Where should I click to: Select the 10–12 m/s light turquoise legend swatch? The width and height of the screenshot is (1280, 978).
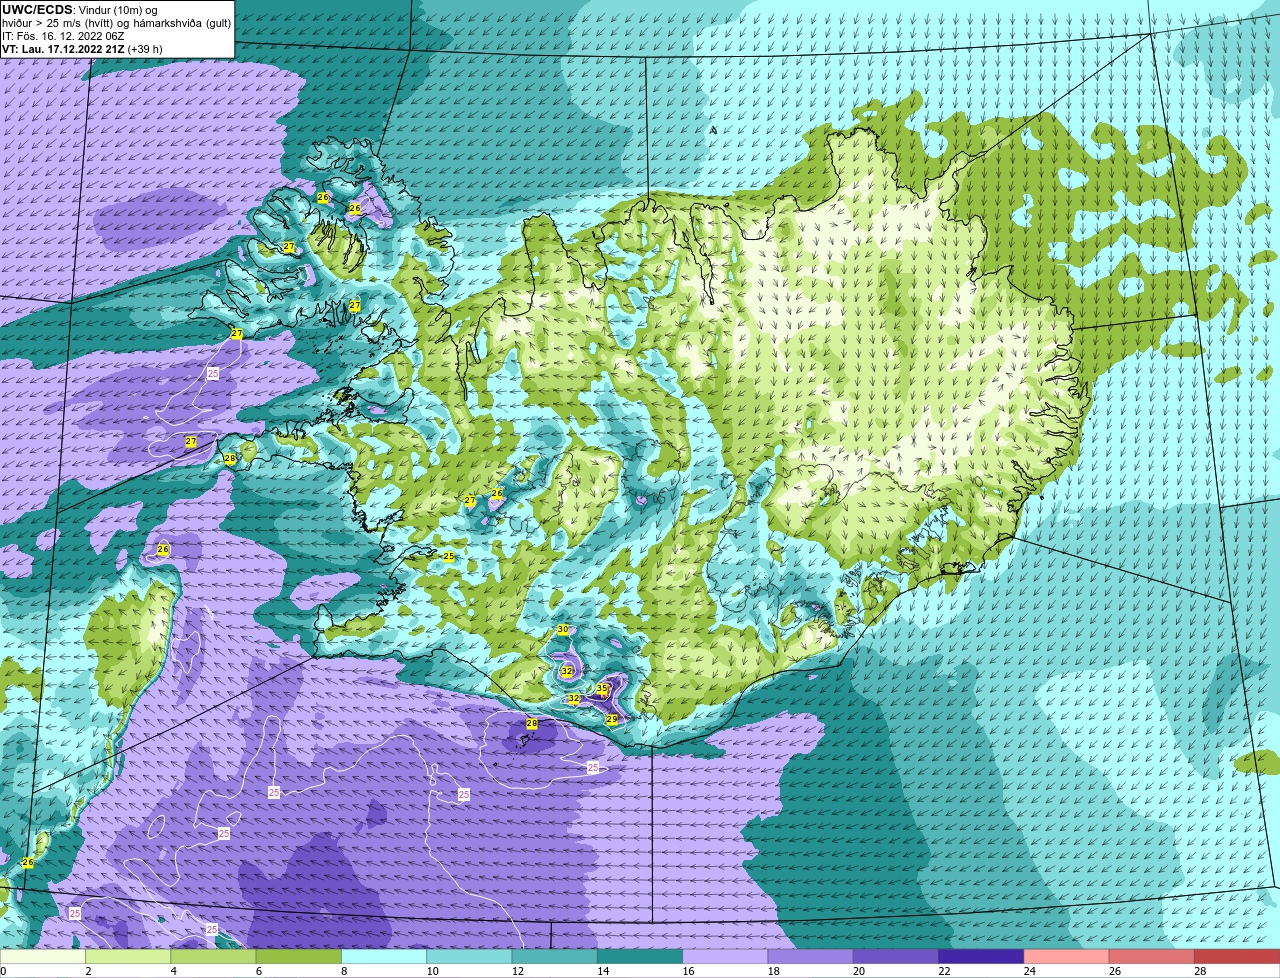(x=469, y=957)
